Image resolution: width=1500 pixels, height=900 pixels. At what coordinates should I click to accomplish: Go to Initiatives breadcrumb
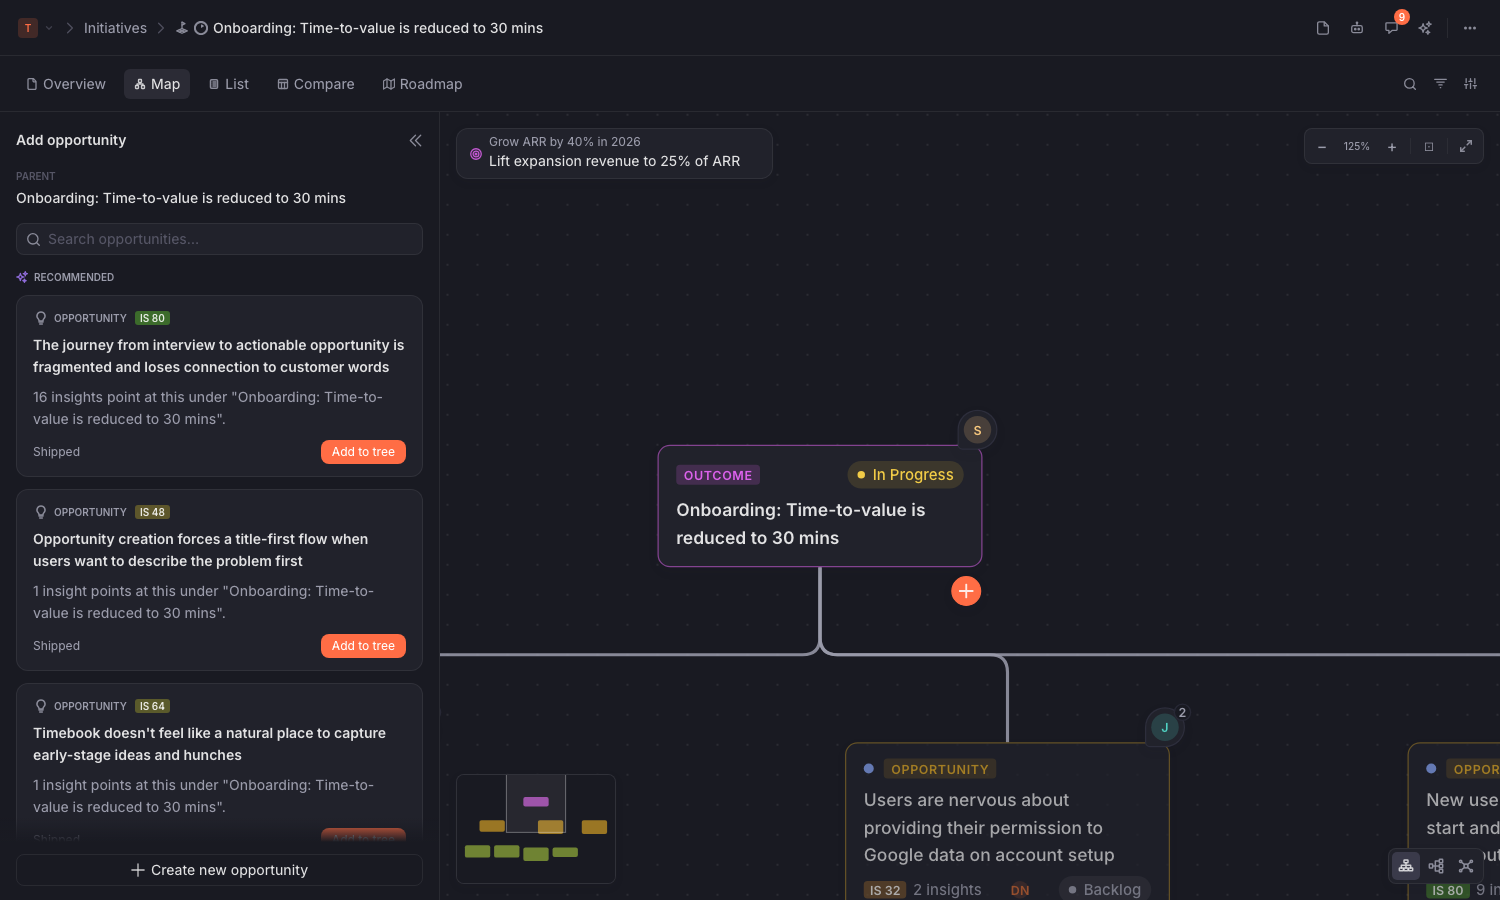(115, 28)
